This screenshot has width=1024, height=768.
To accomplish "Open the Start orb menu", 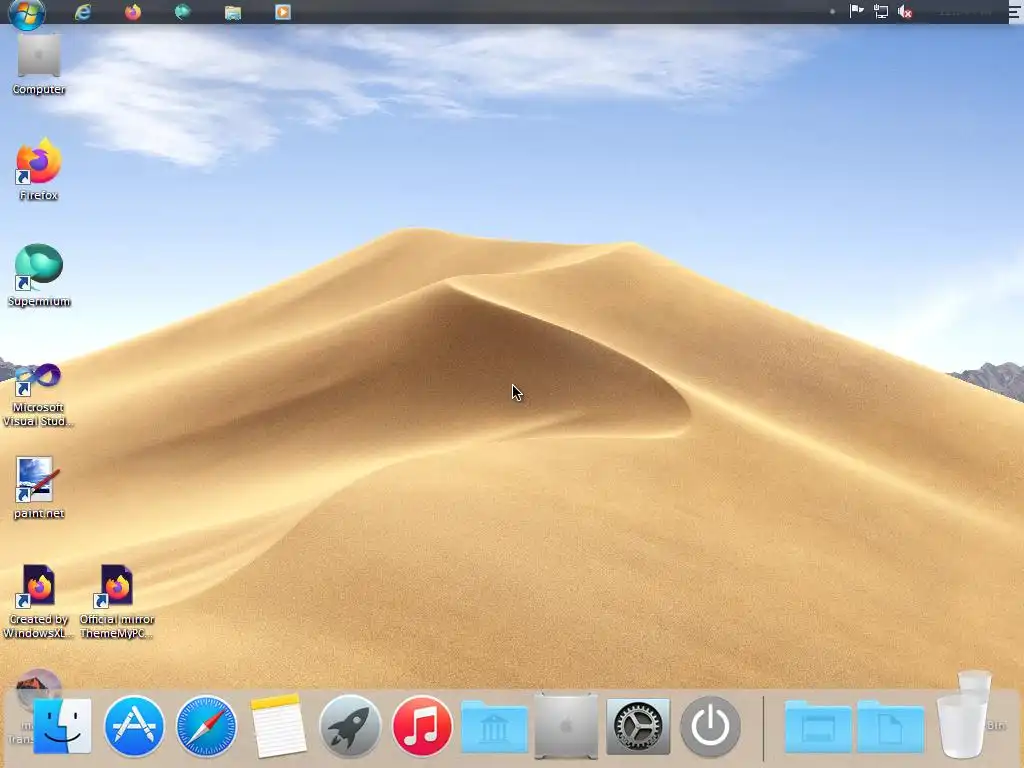I will [27, 12].
